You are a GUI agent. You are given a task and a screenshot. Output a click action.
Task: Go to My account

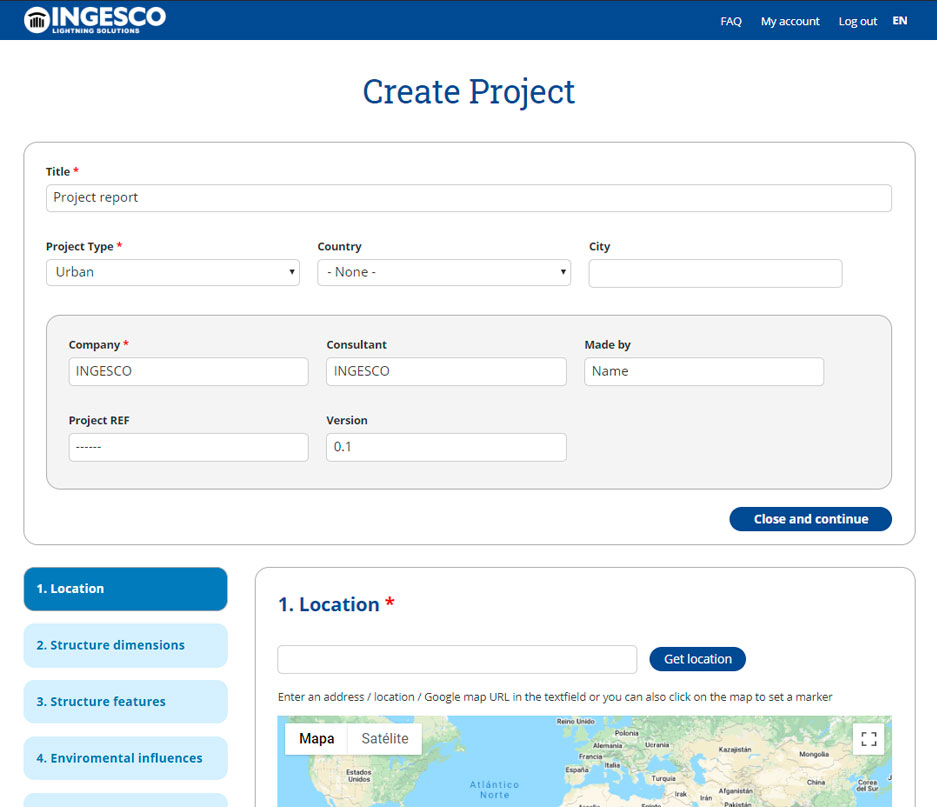[790, 21]
